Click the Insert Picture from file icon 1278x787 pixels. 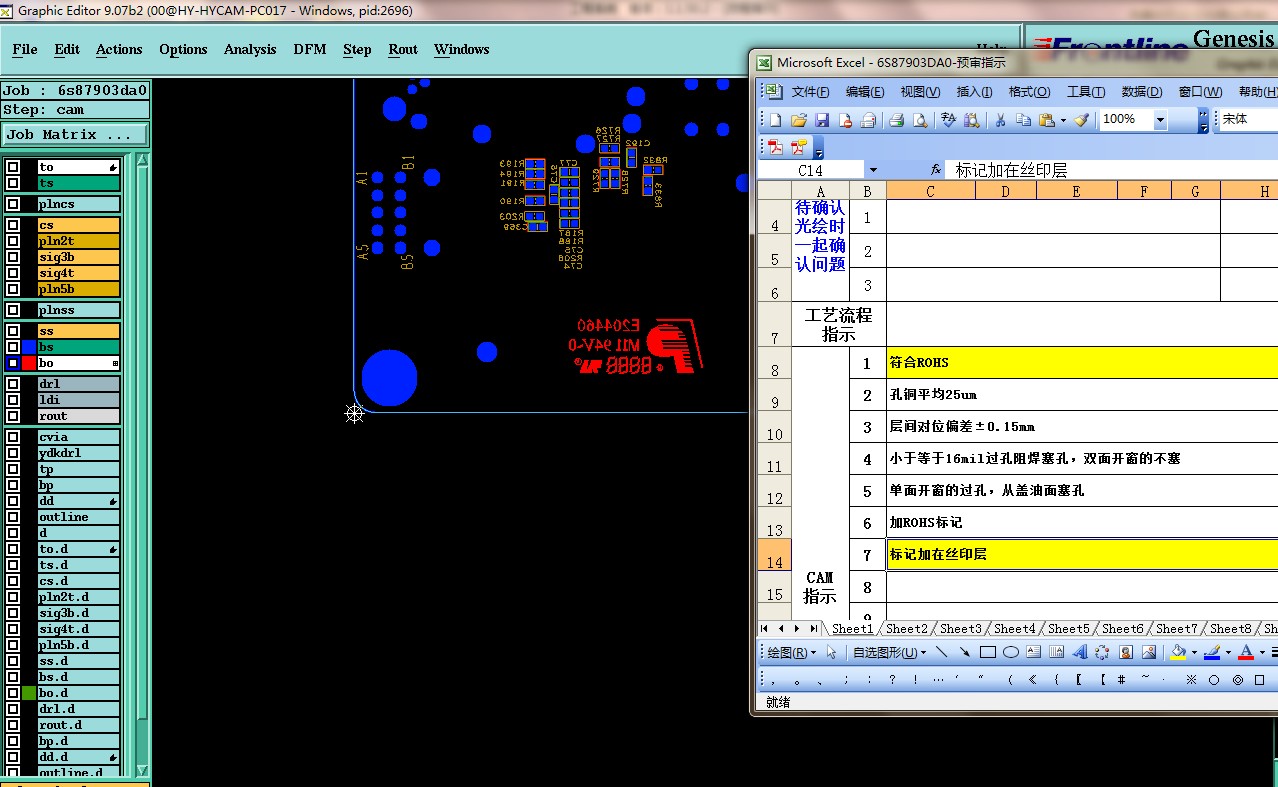pos(1149,653)
